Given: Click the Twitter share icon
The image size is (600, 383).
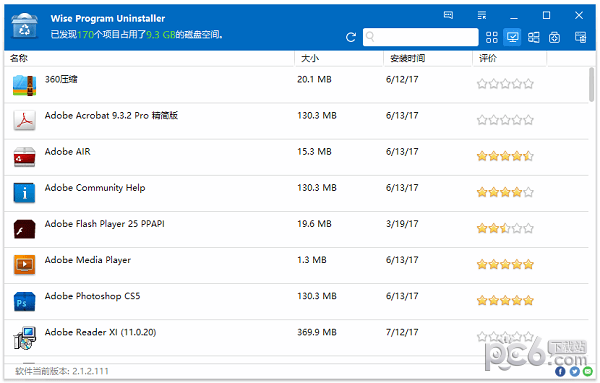Looking at the screenshot, I should pos(574,371).
